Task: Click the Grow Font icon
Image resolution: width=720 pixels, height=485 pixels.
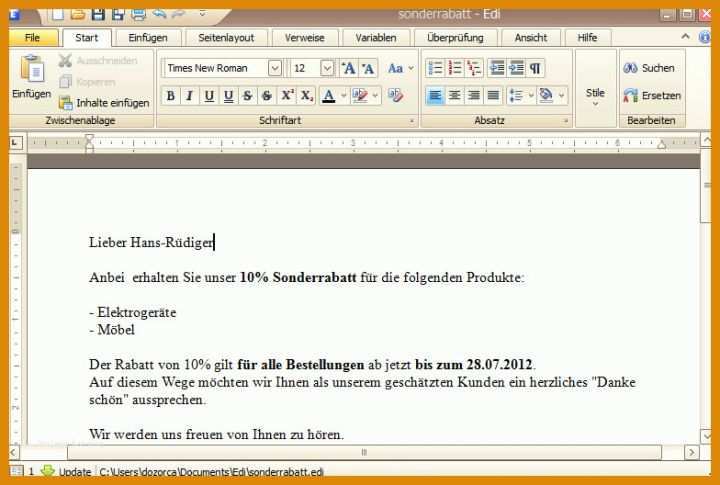Action: 349,68
